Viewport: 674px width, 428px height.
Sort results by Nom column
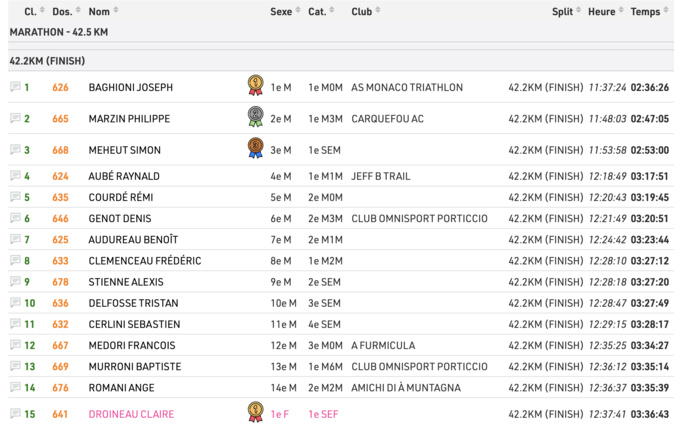(99, 11)
